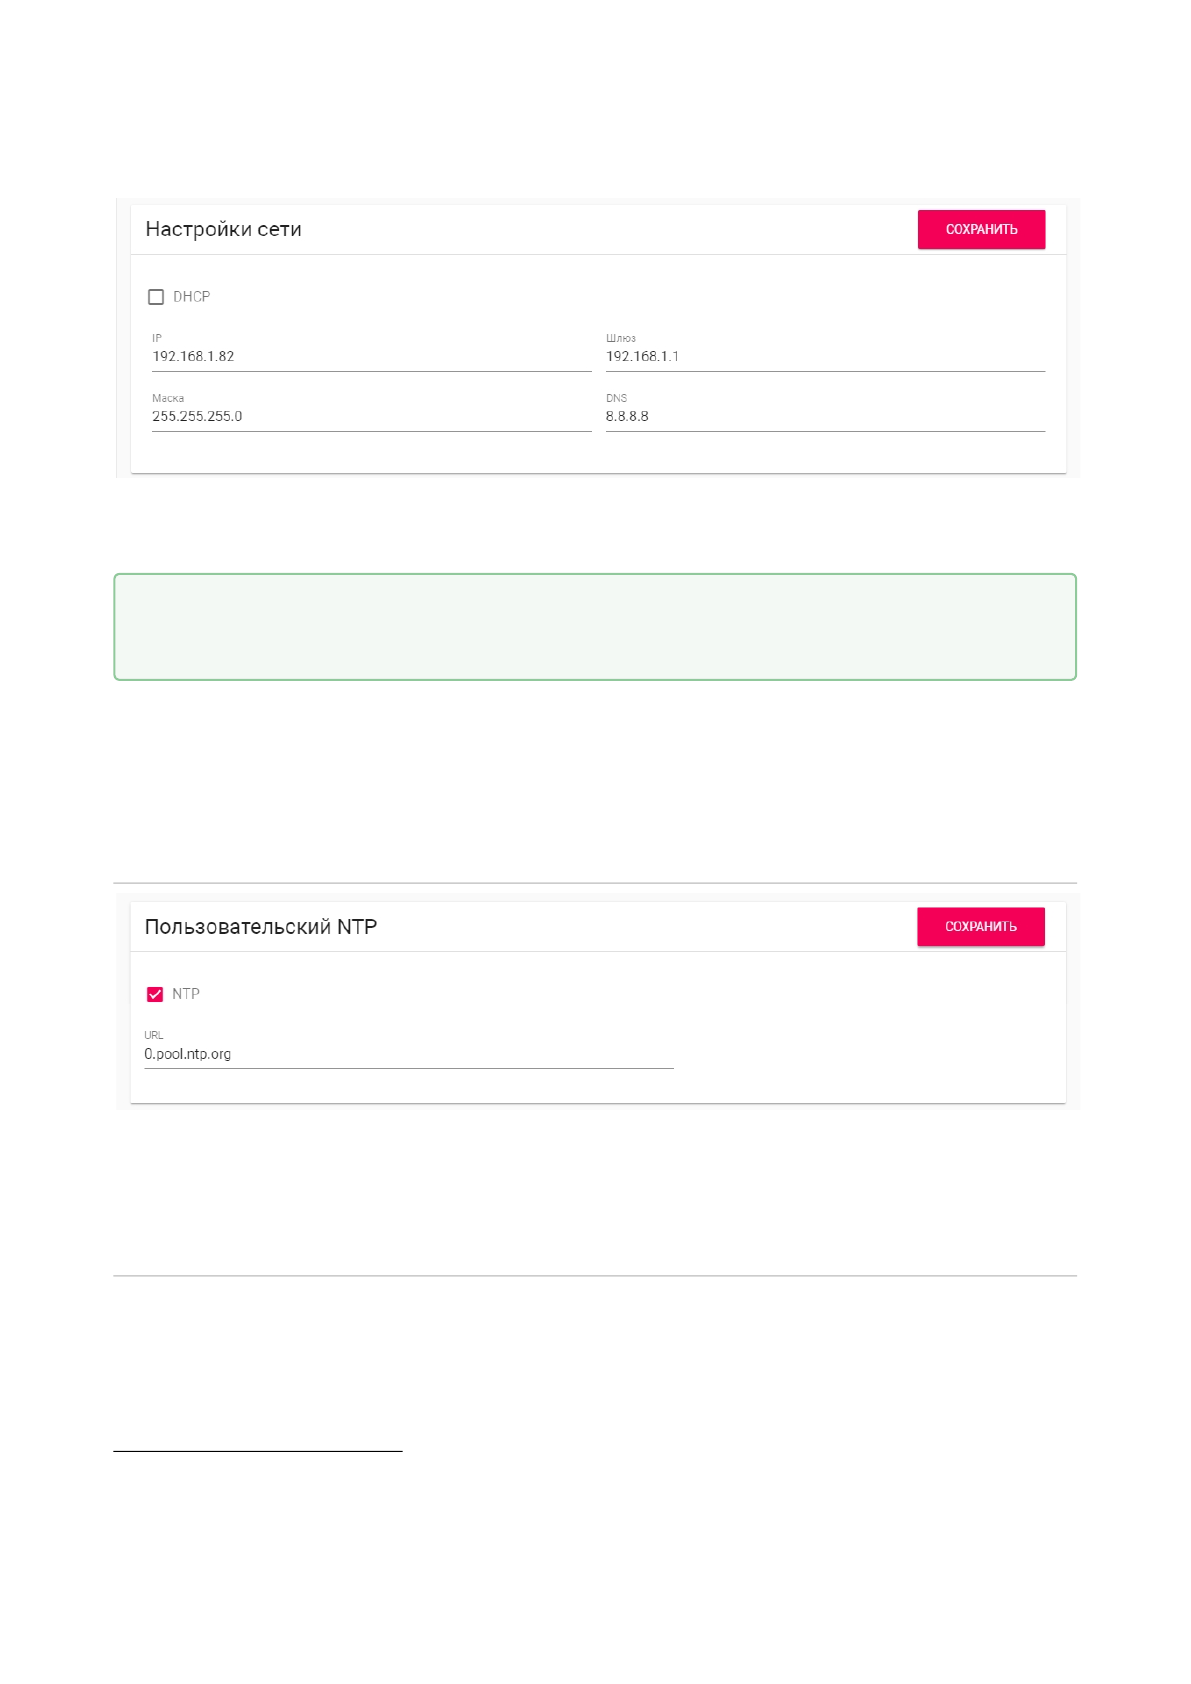Click the Настройки сети heading
The height and width of the screenshot is (1684, 1191).
tap(223, 229)
